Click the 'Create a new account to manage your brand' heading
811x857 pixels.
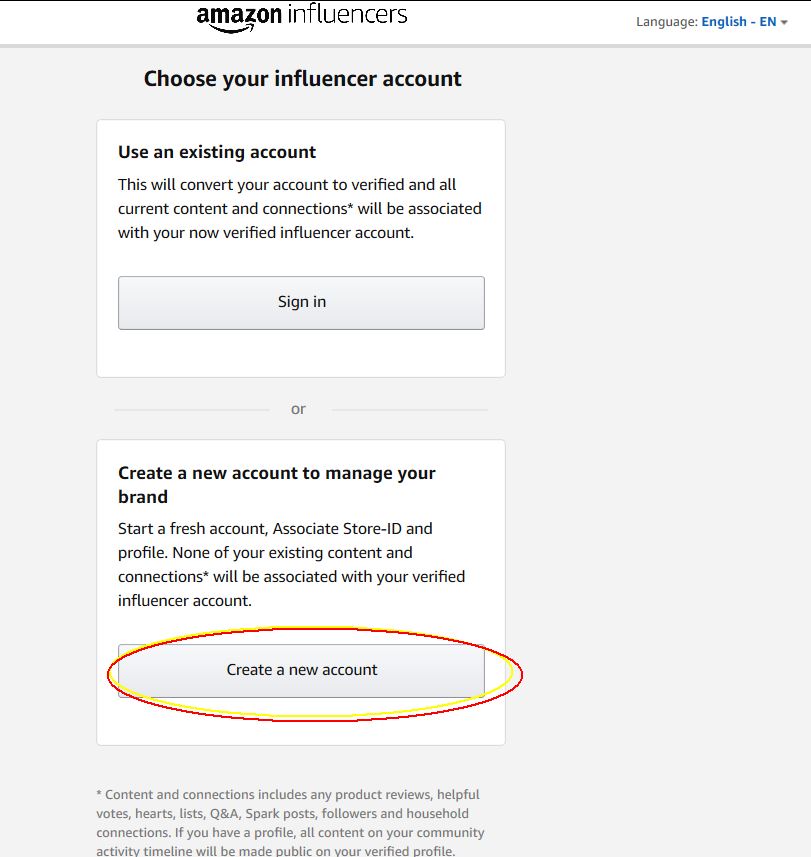click(276, 484)
